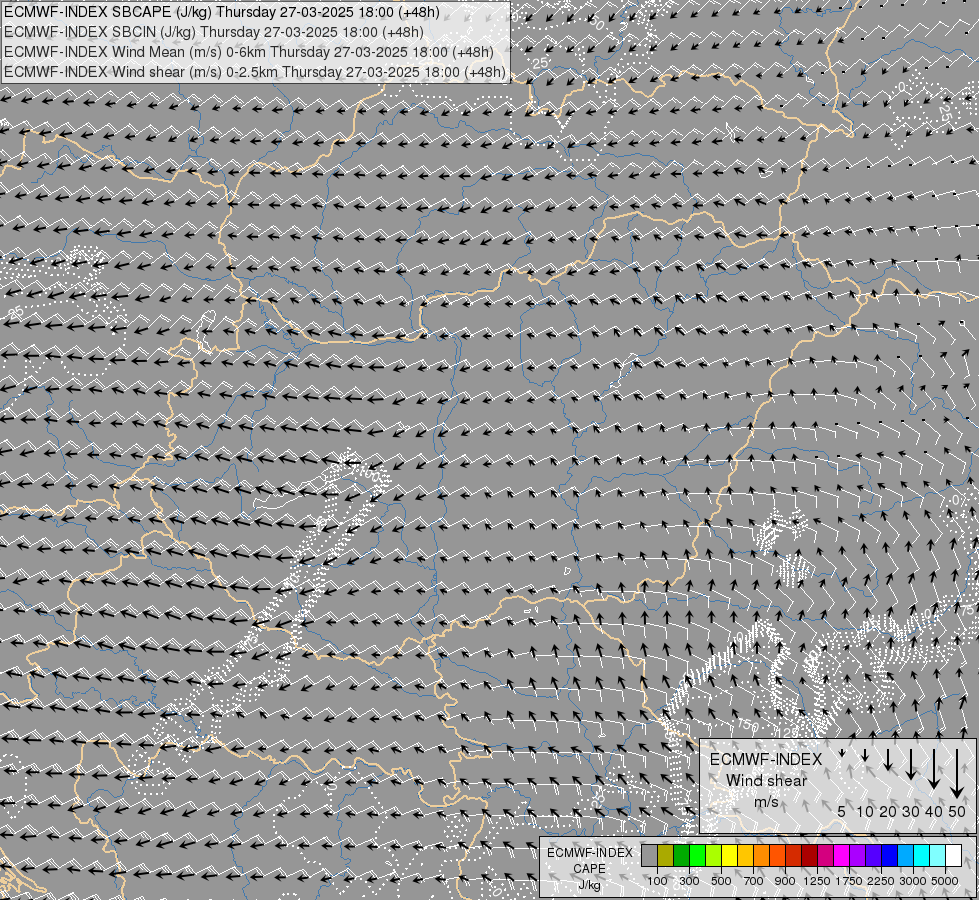The width and height of the screenshot is (979, 900).
Task: Click the 30 m/s wind shear legend arrow
Action: tap(911, 764)
